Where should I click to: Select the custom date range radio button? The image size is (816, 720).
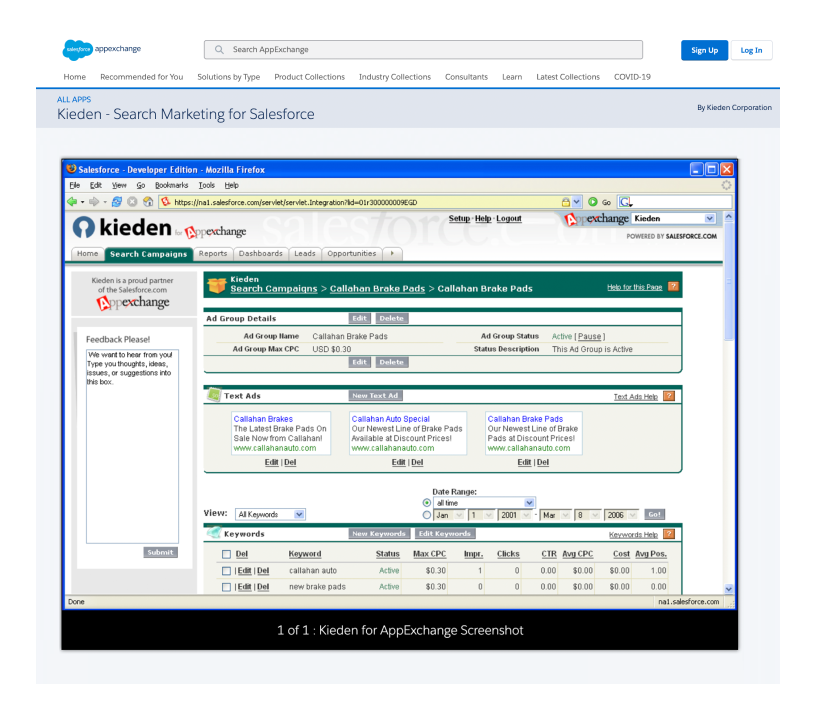tap(427, 515)
